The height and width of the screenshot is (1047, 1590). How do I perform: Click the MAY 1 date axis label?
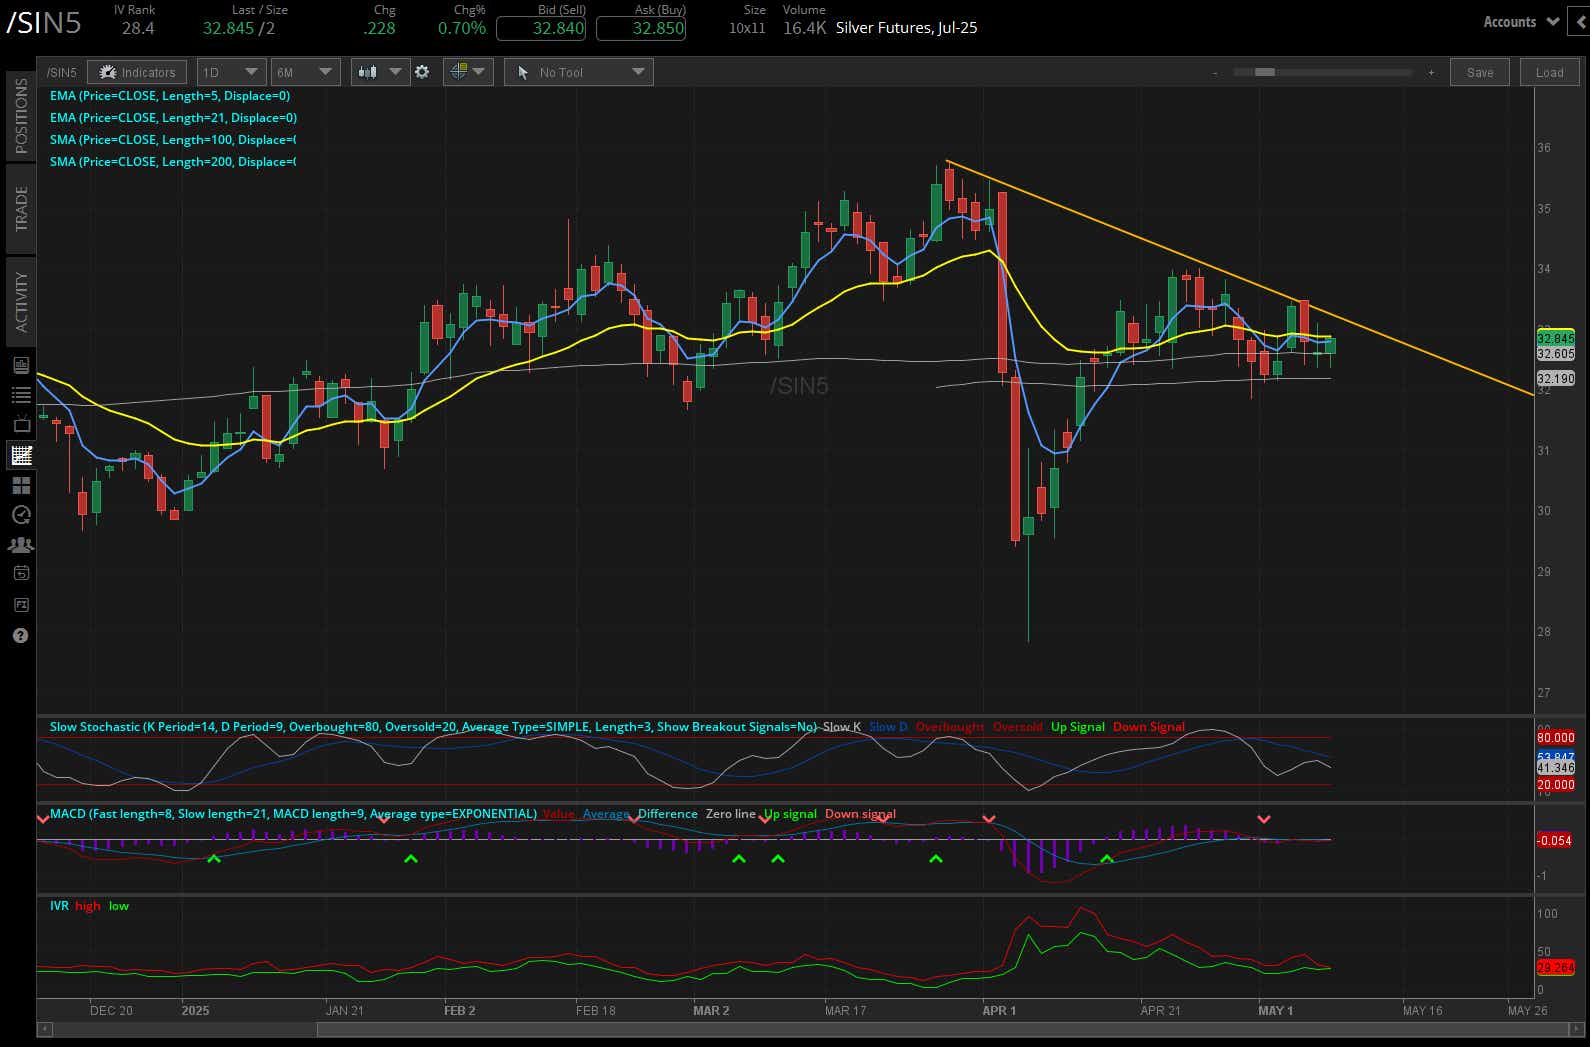(x=1275, y=1011)
